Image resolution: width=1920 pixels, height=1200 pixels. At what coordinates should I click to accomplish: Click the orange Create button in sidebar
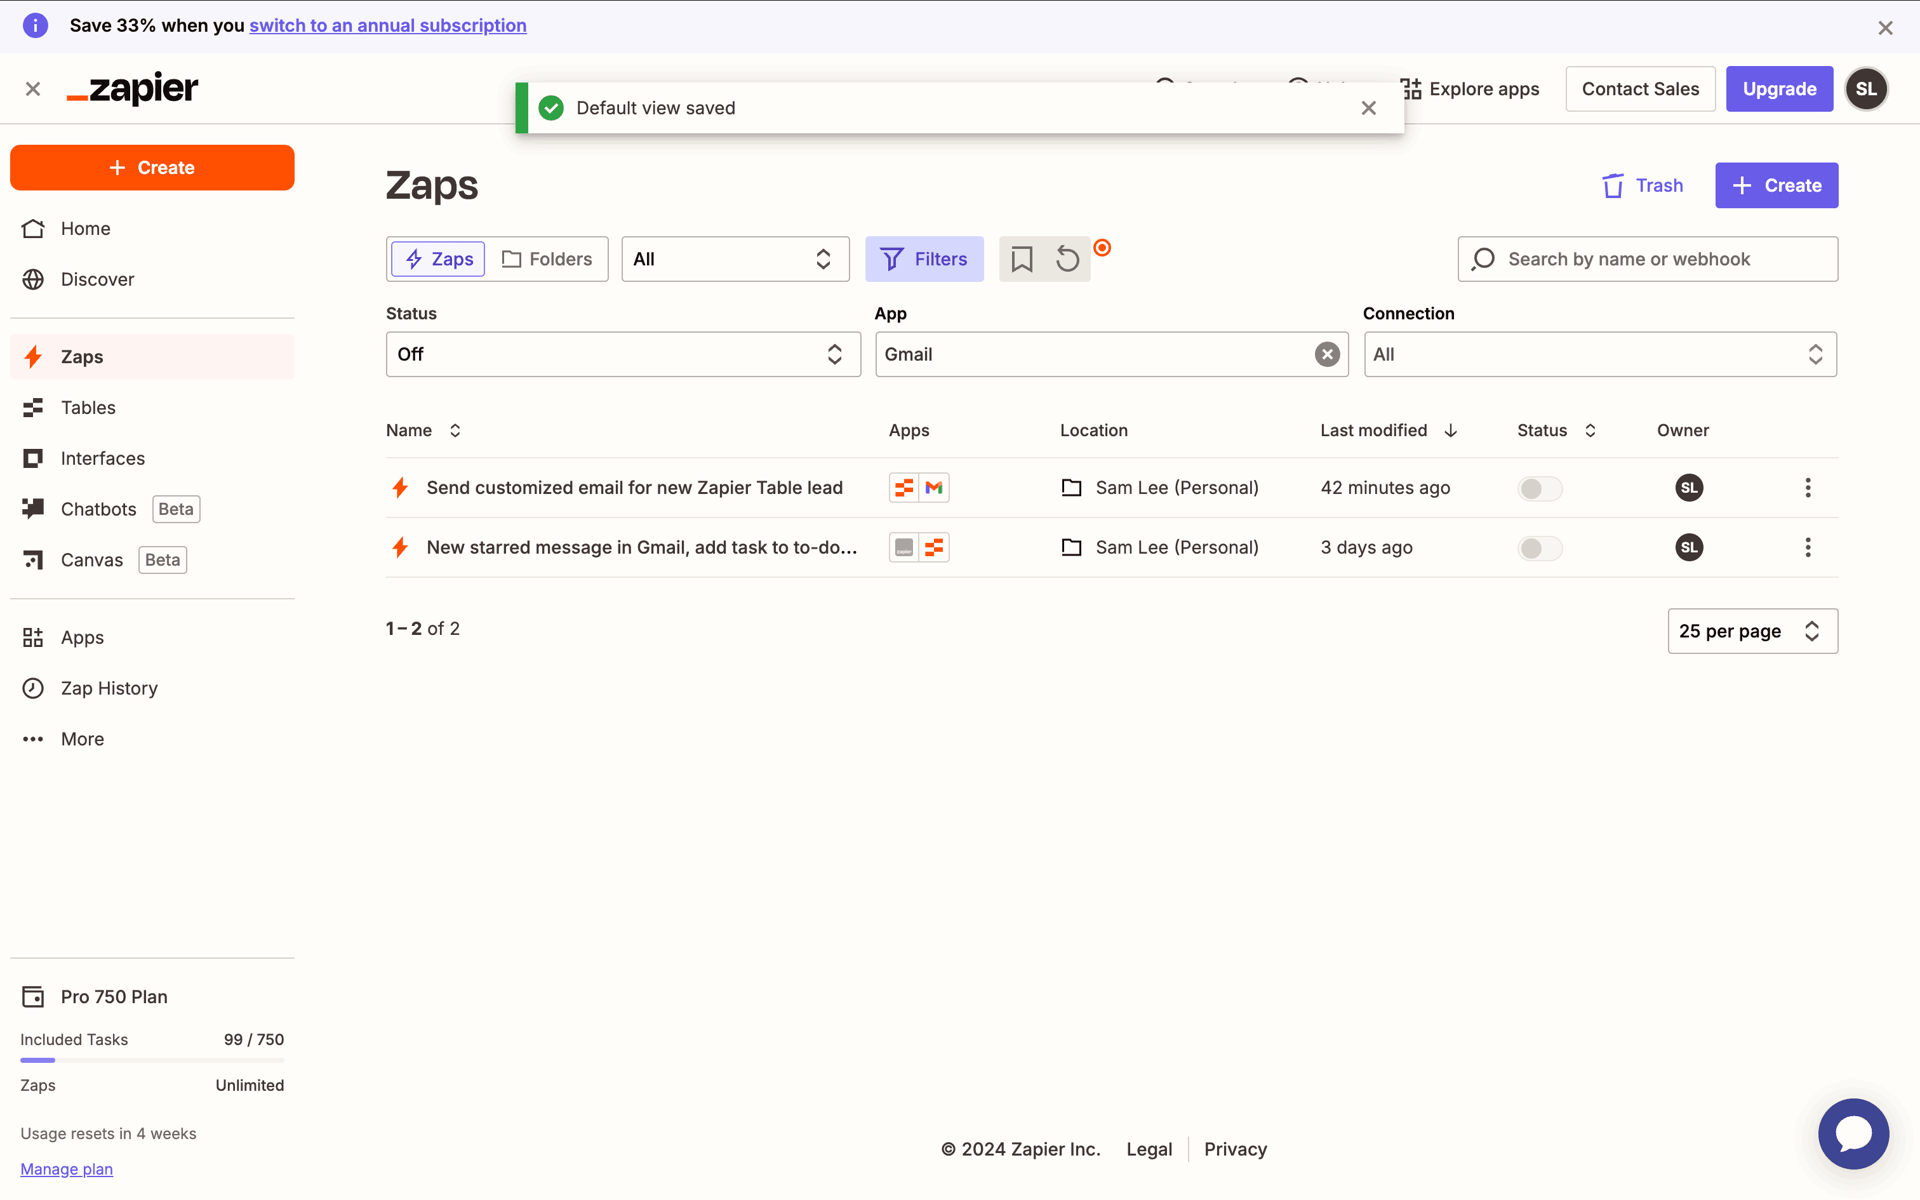click(x=152, y=168)
